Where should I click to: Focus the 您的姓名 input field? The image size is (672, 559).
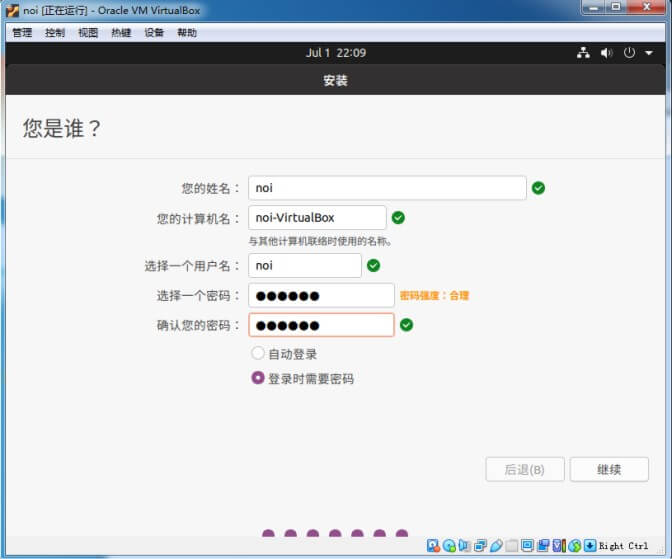point(387,188)
